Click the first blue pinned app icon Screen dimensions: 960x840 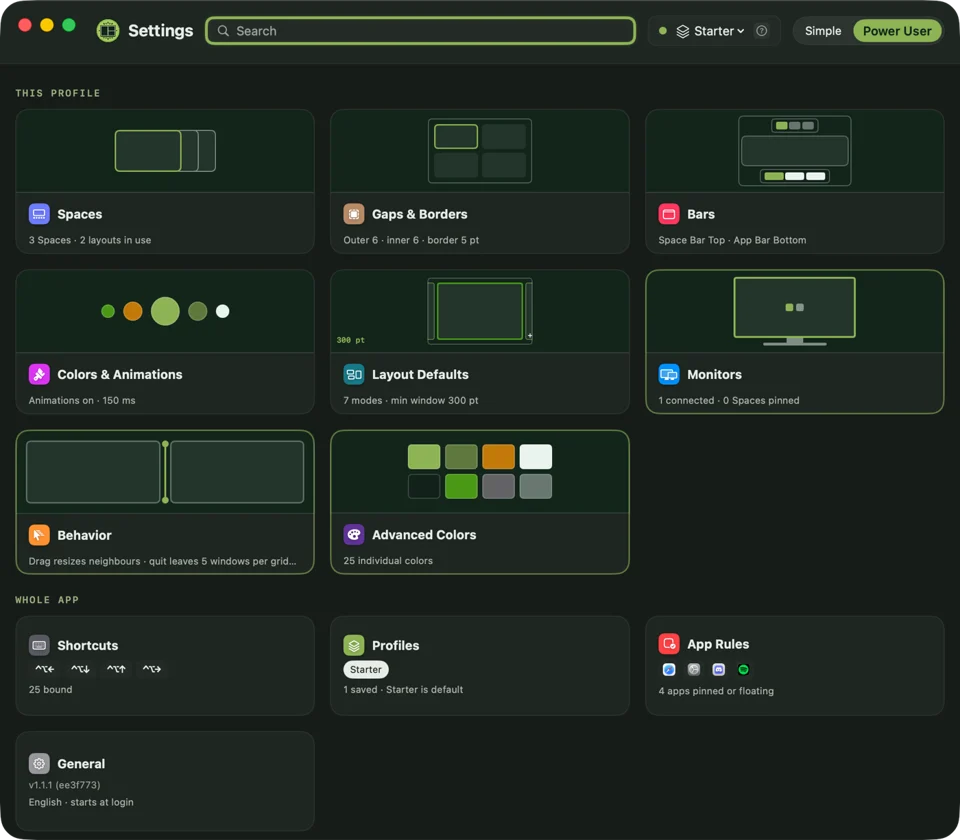(x=669, y=669)
